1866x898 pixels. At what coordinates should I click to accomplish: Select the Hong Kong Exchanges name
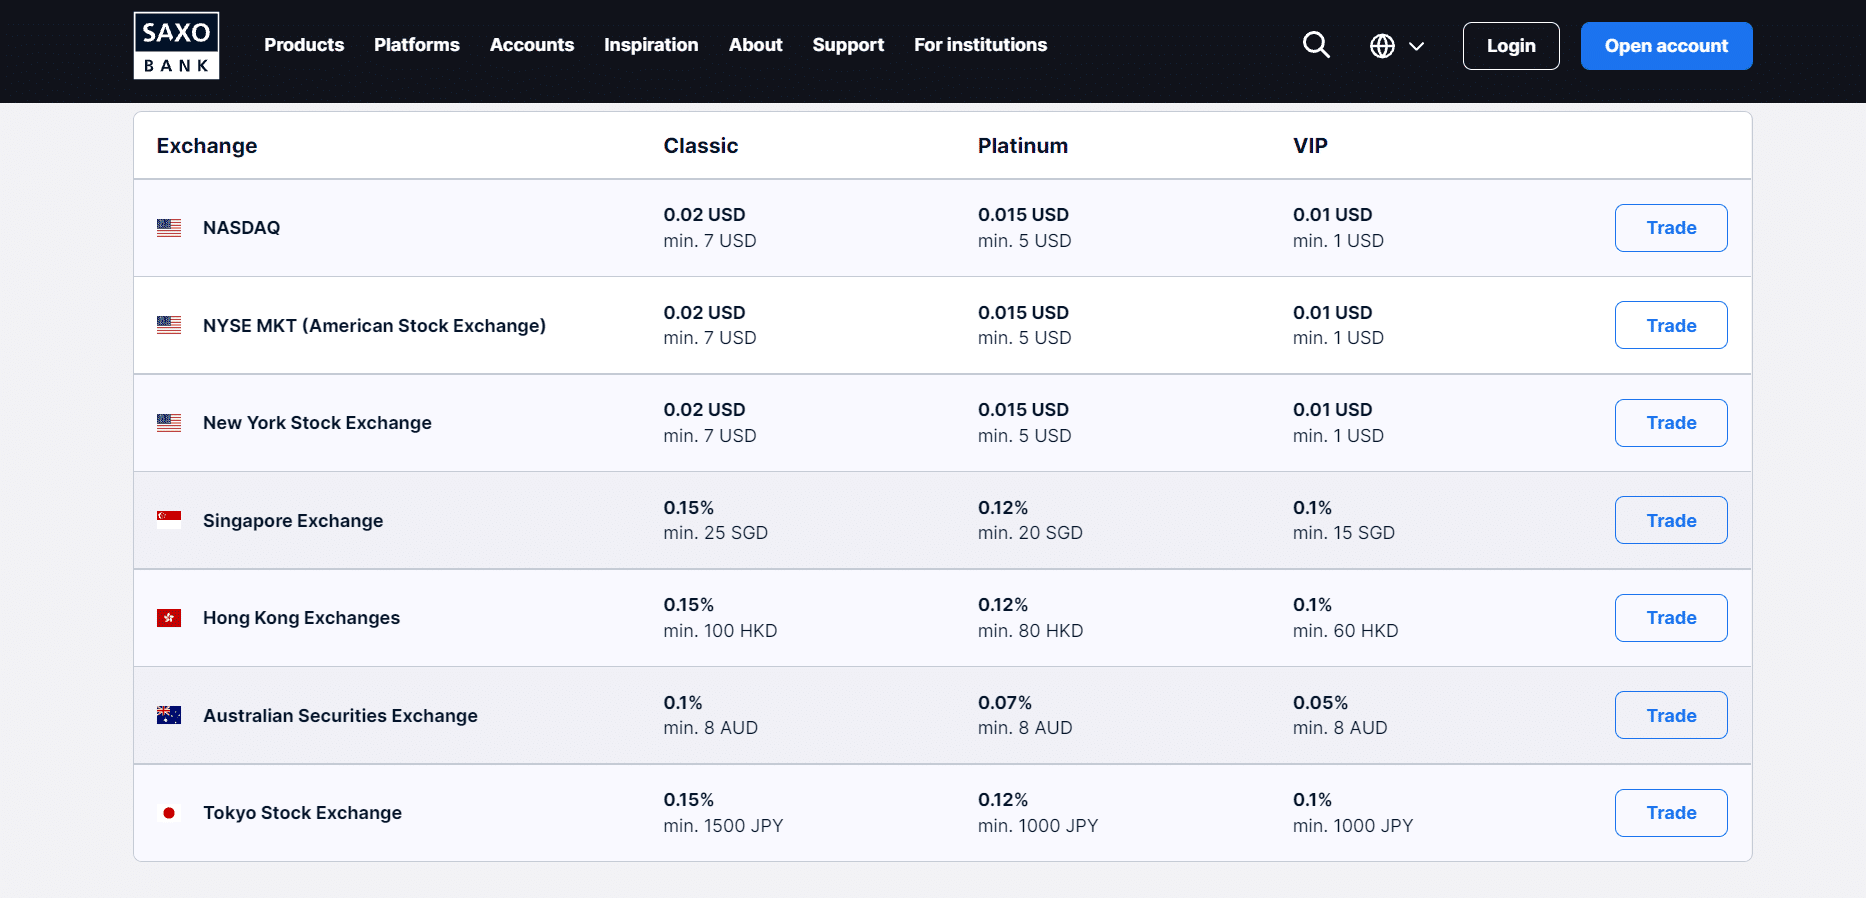coord(301,618)
